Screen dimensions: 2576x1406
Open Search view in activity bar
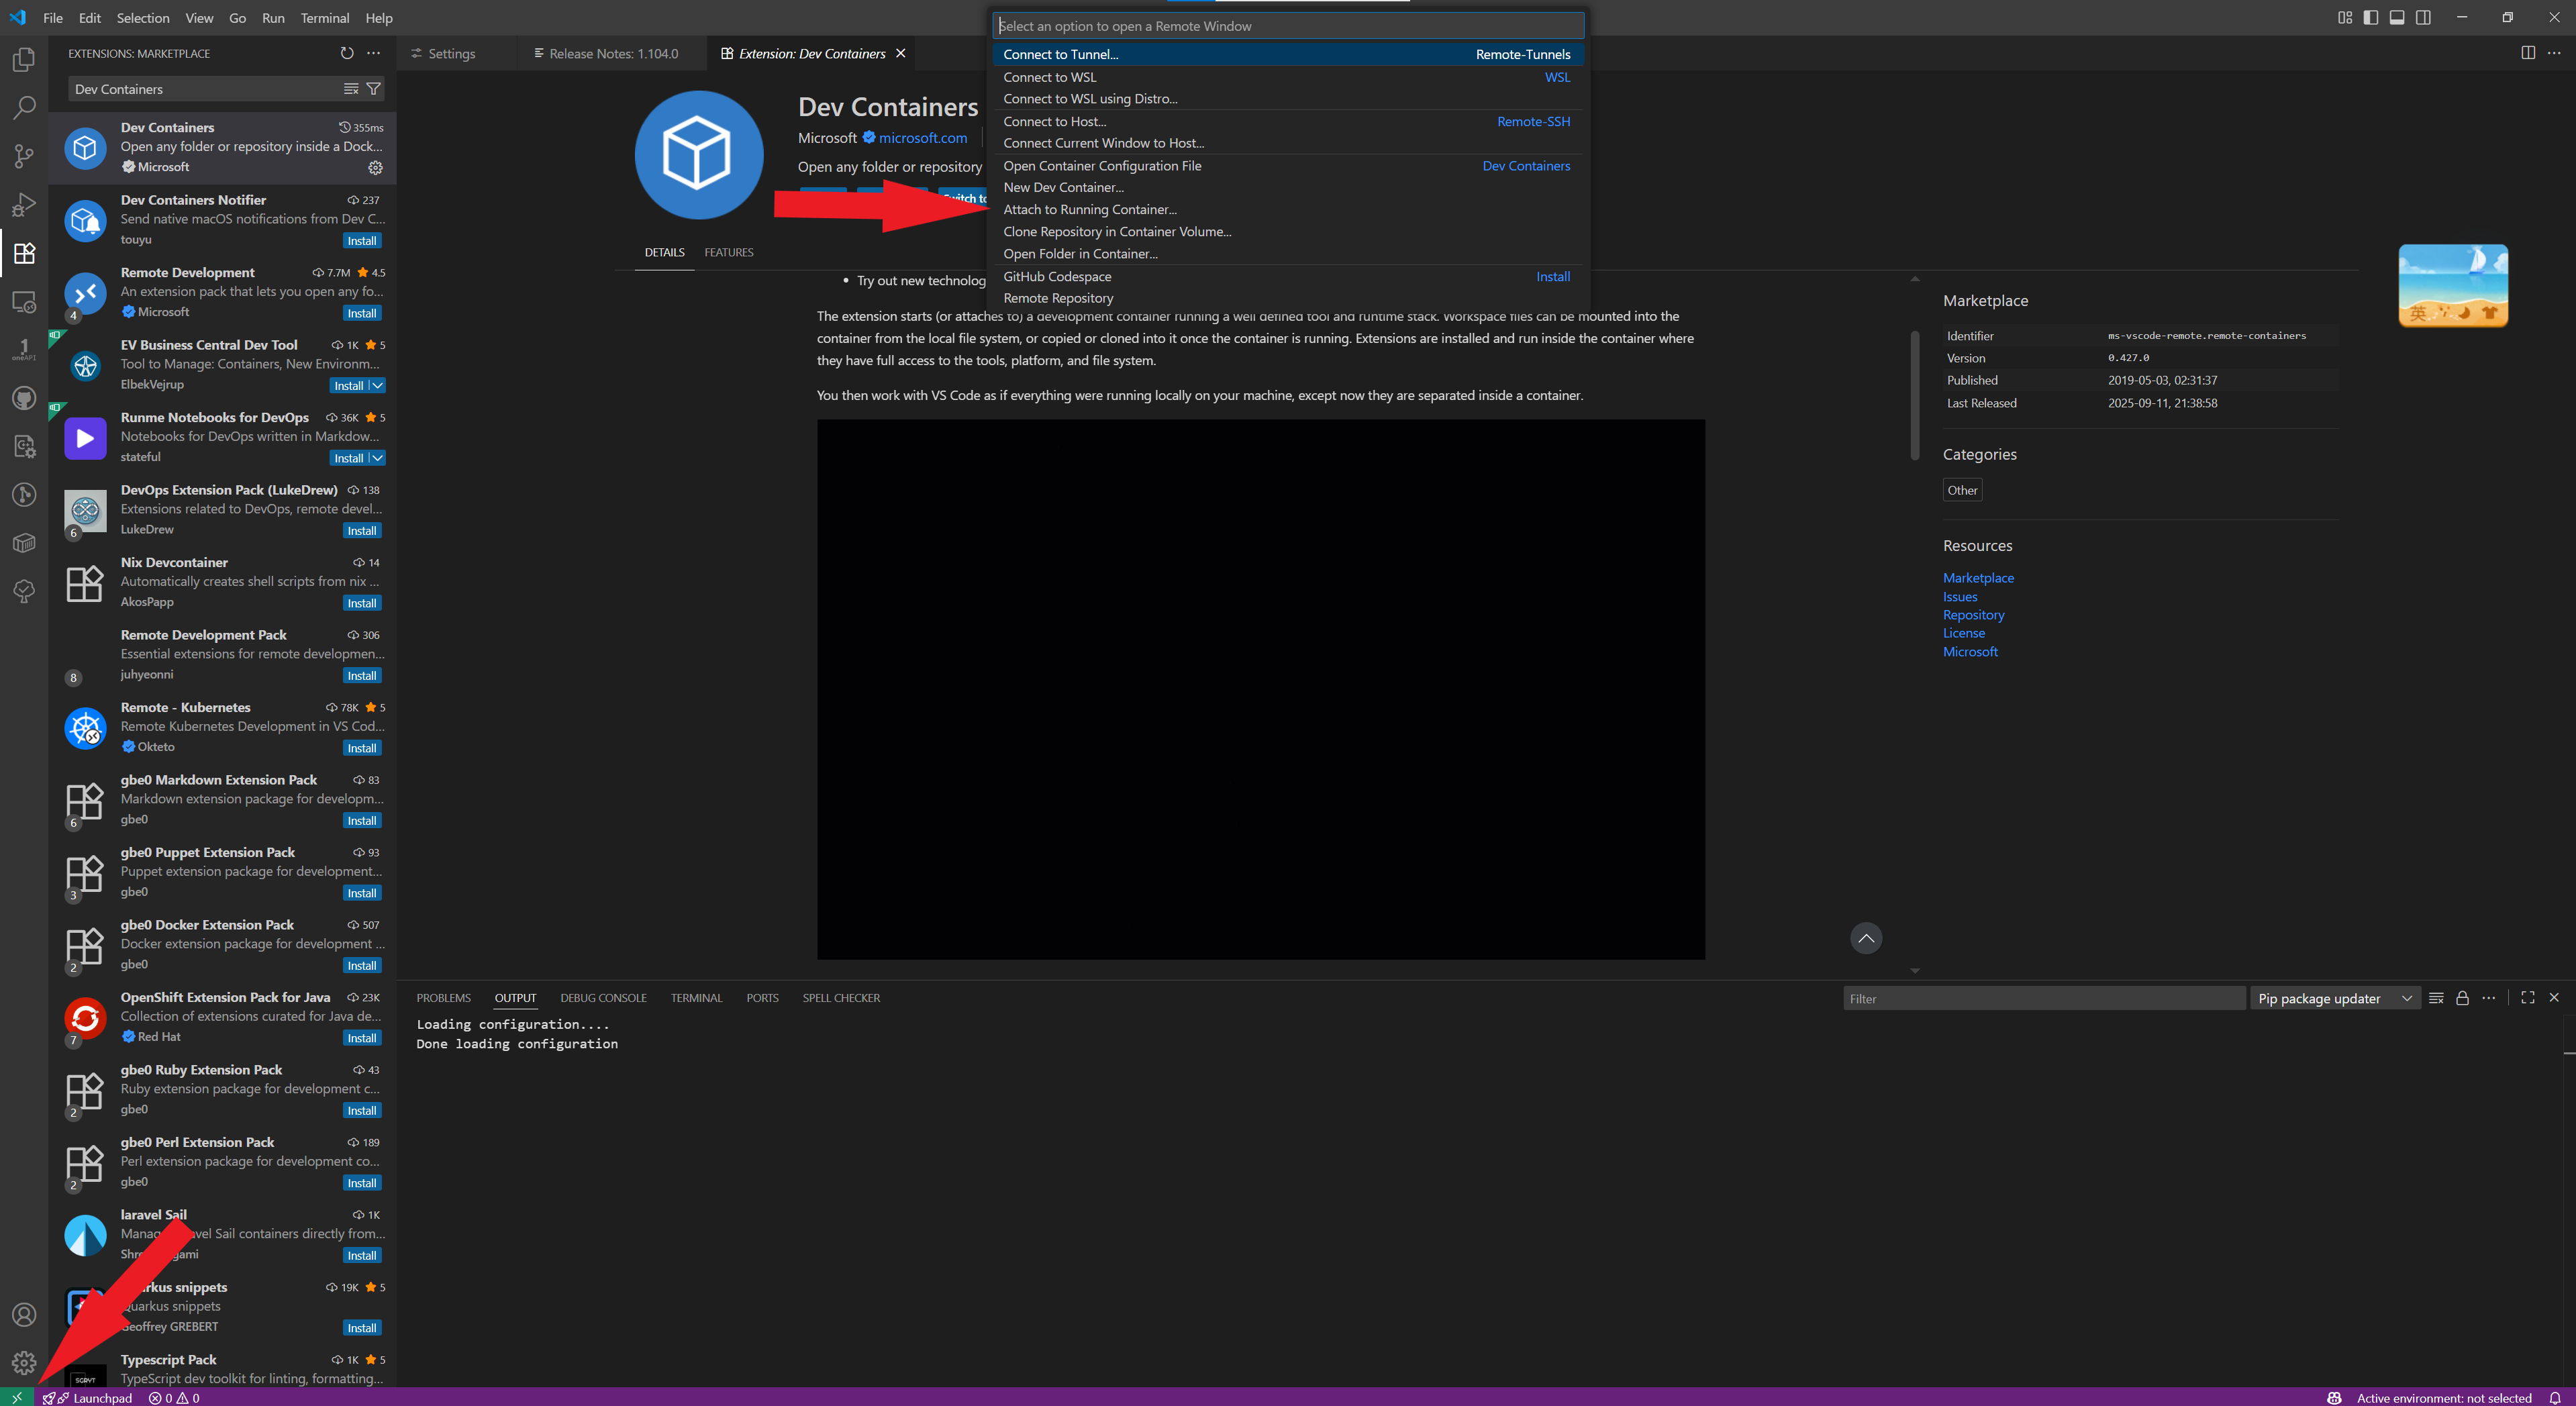(24, 107)
